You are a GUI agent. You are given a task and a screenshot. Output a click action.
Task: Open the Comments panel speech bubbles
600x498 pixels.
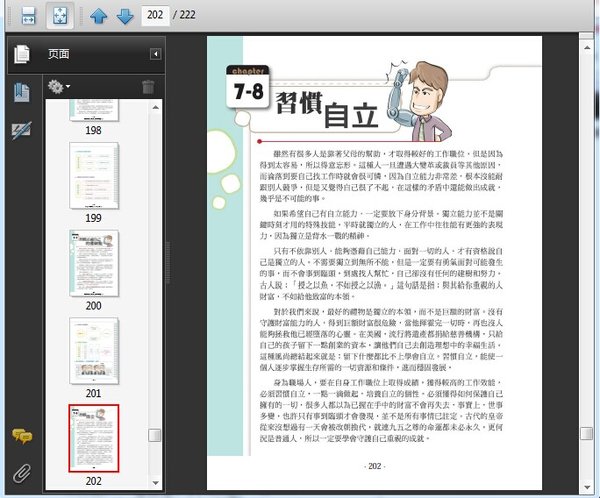(21, 436)
